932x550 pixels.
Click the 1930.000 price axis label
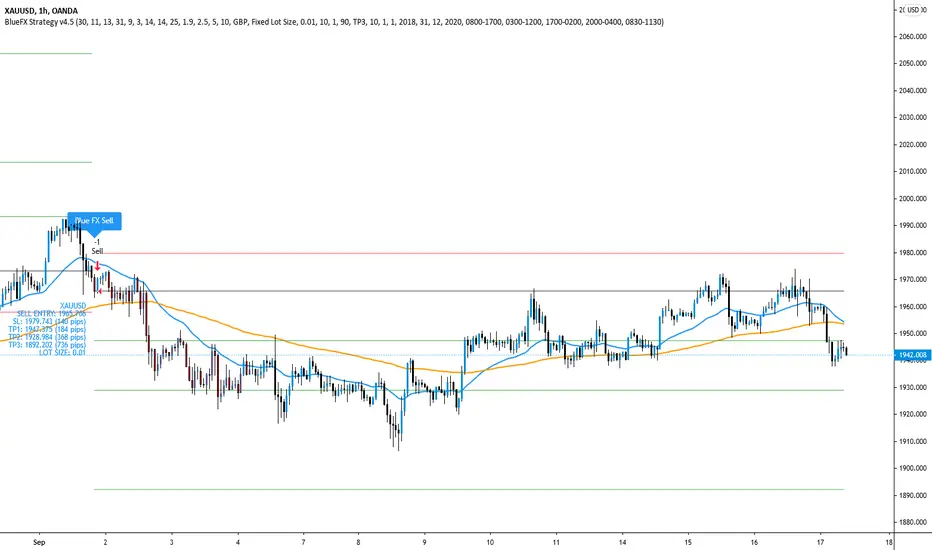point(913,388)
